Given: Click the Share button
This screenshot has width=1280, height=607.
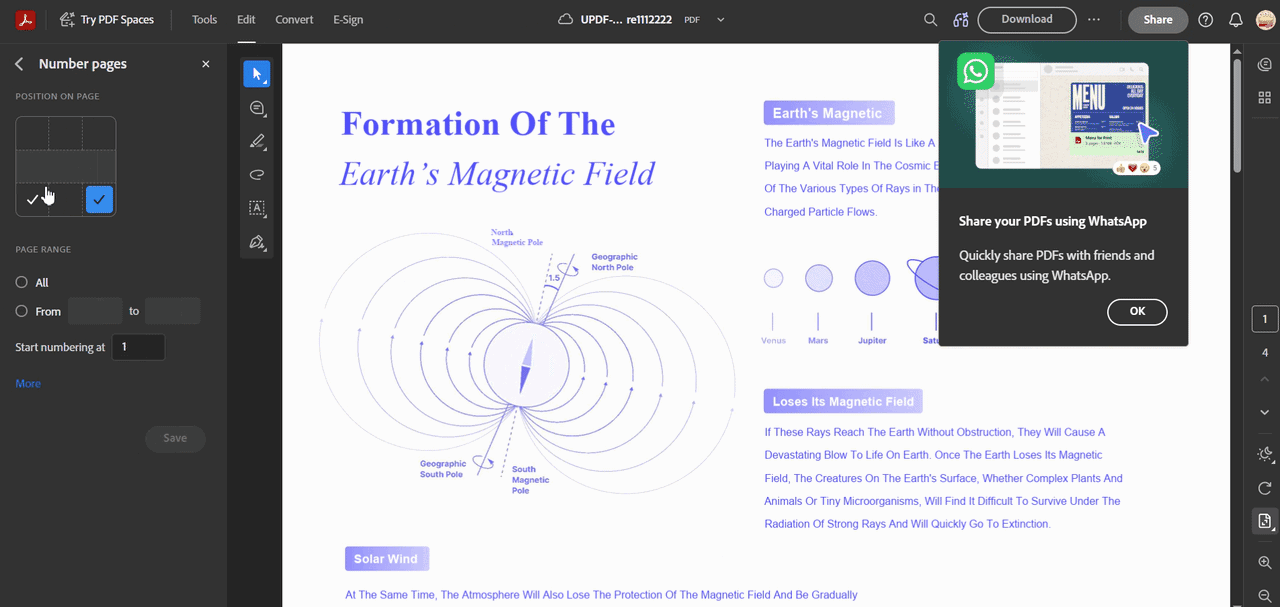Looking at the screenshot, I should pyautogui.click(x=1158, y=20).
